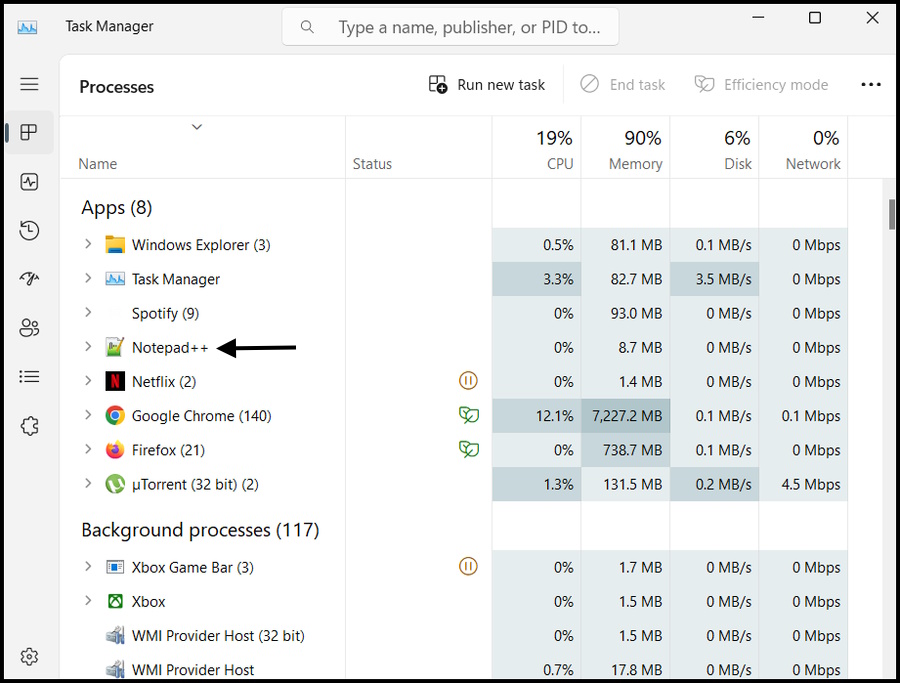Open the three-dot overflow menu

[871, 84]
